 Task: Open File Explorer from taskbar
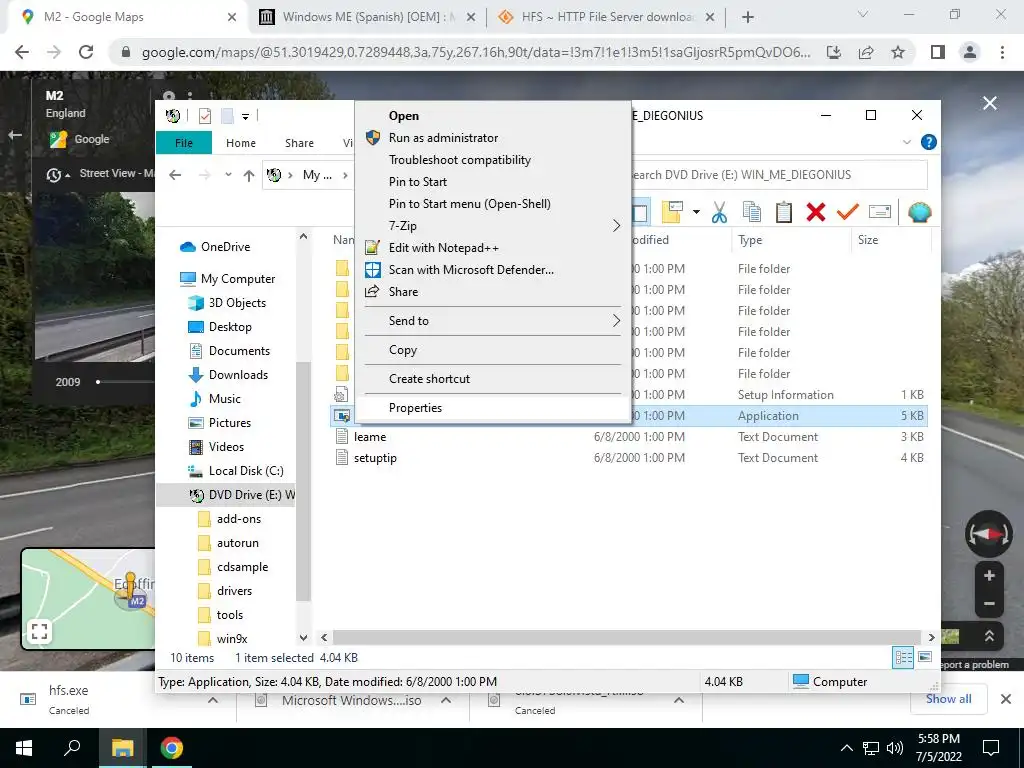click(122, 748)
